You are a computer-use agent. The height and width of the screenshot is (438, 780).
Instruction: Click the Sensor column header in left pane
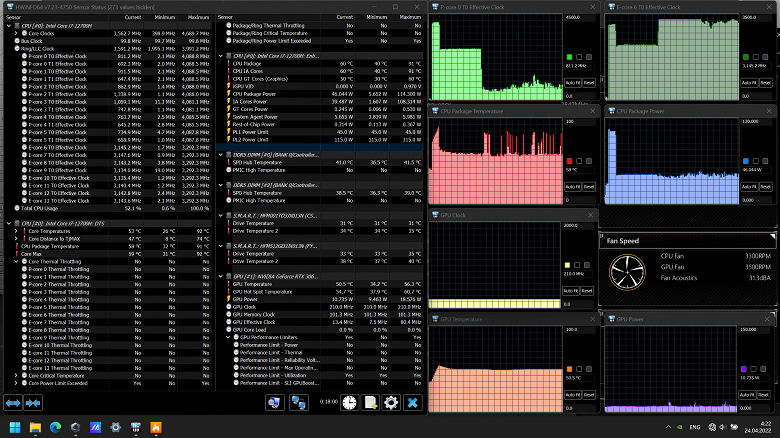[x=14, y=18]
